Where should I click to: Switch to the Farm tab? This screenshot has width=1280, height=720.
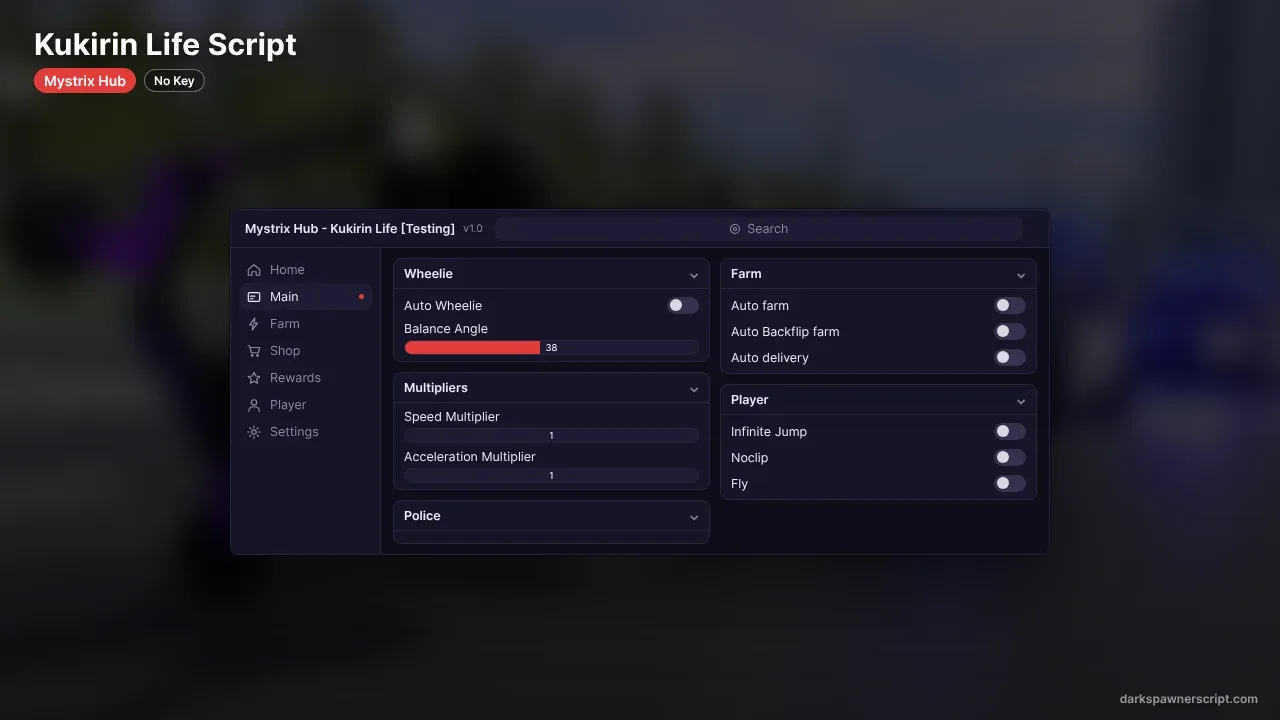point(306,324)
